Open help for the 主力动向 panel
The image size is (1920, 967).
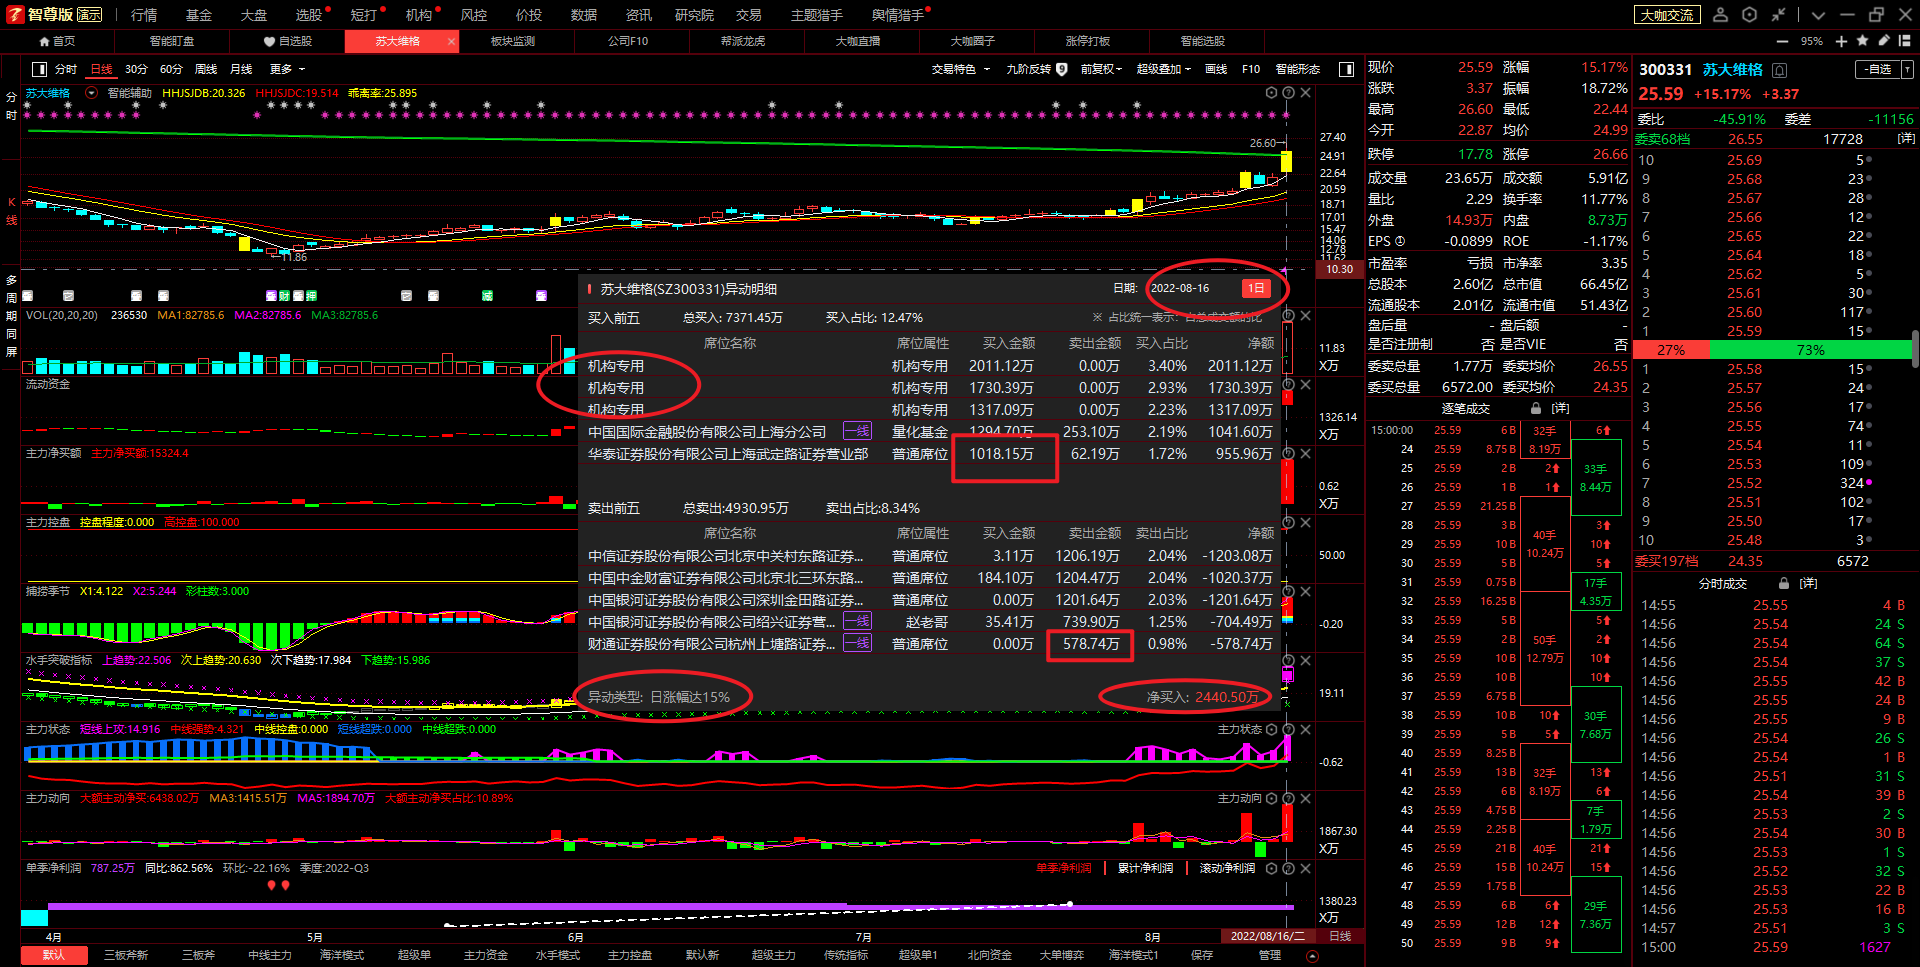1289,798
